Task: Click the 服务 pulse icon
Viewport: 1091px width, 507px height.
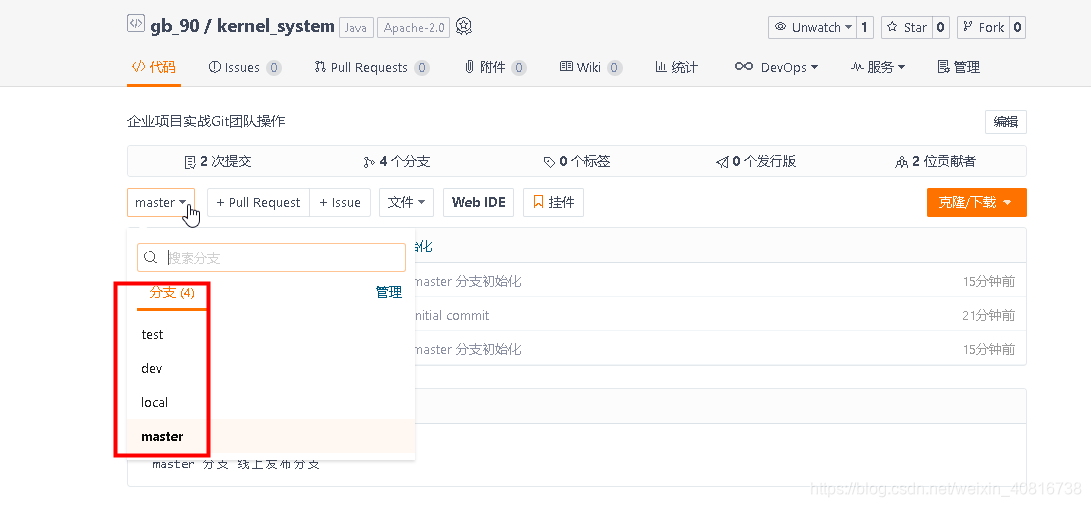Action: click(x=857, y=67)
